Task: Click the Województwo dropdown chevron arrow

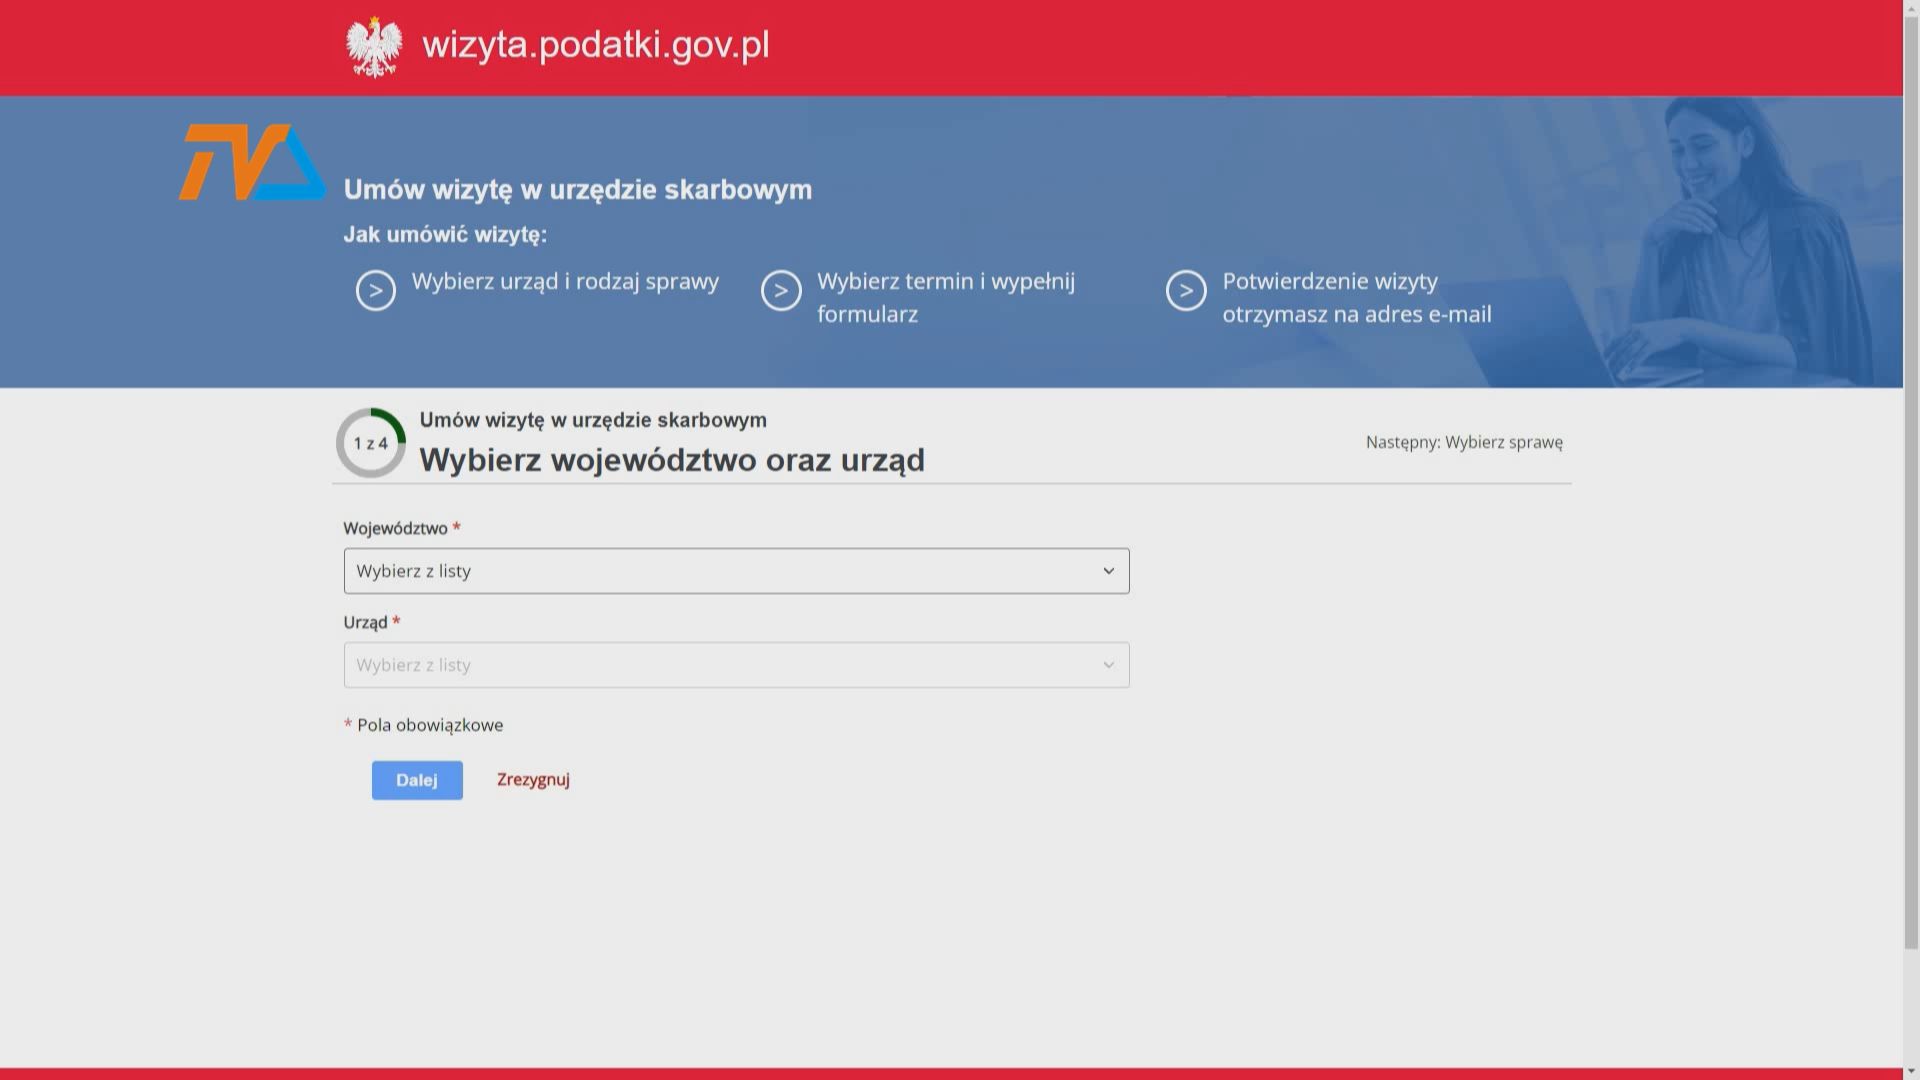Action: click(1108, 571)
